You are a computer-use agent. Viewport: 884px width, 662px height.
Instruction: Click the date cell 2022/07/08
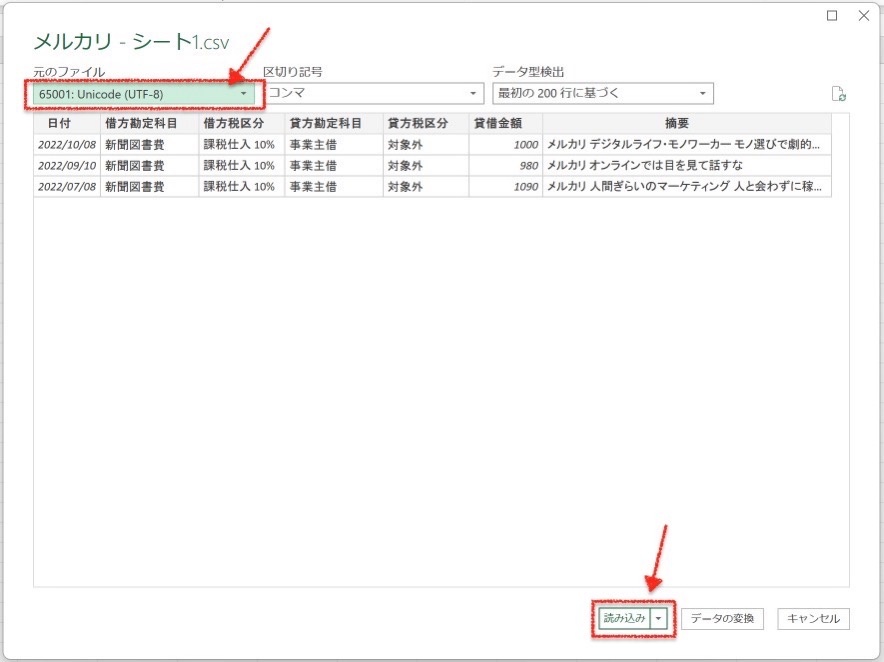[67, 186]
